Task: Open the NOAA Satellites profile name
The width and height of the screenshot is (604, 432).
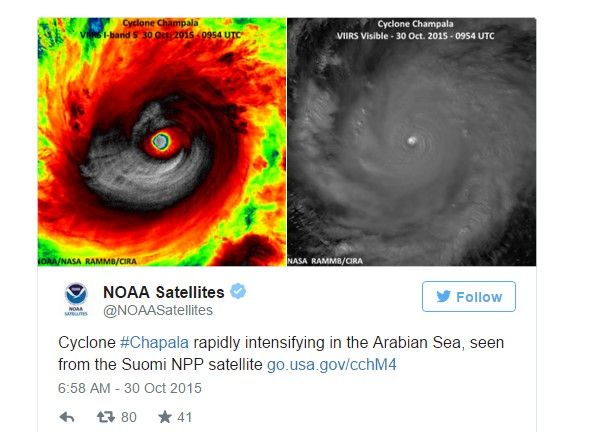Action: pyautogui.click(x=165, y=291)
